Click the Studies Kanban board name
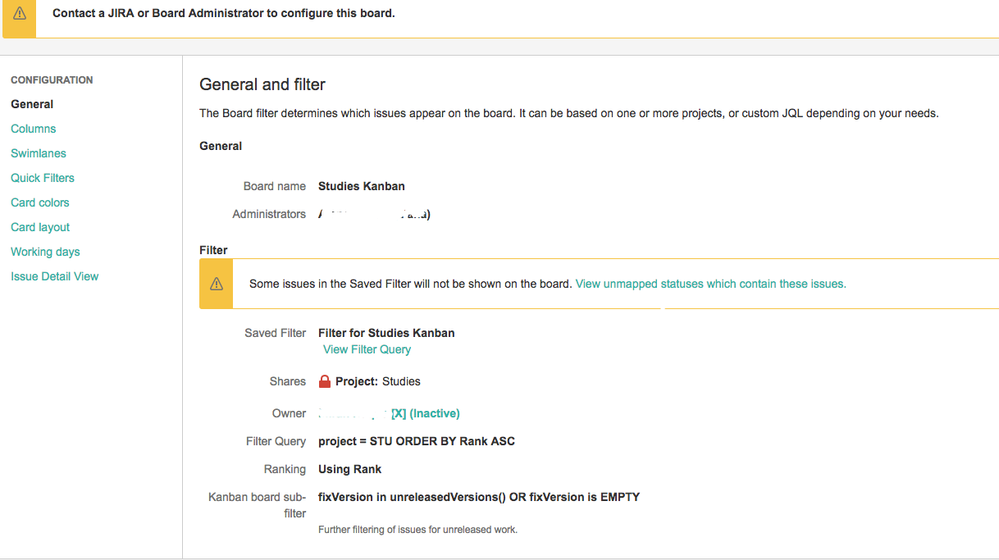Image resolution: width=999 pixels, height=560 pixels. (361, 186)
